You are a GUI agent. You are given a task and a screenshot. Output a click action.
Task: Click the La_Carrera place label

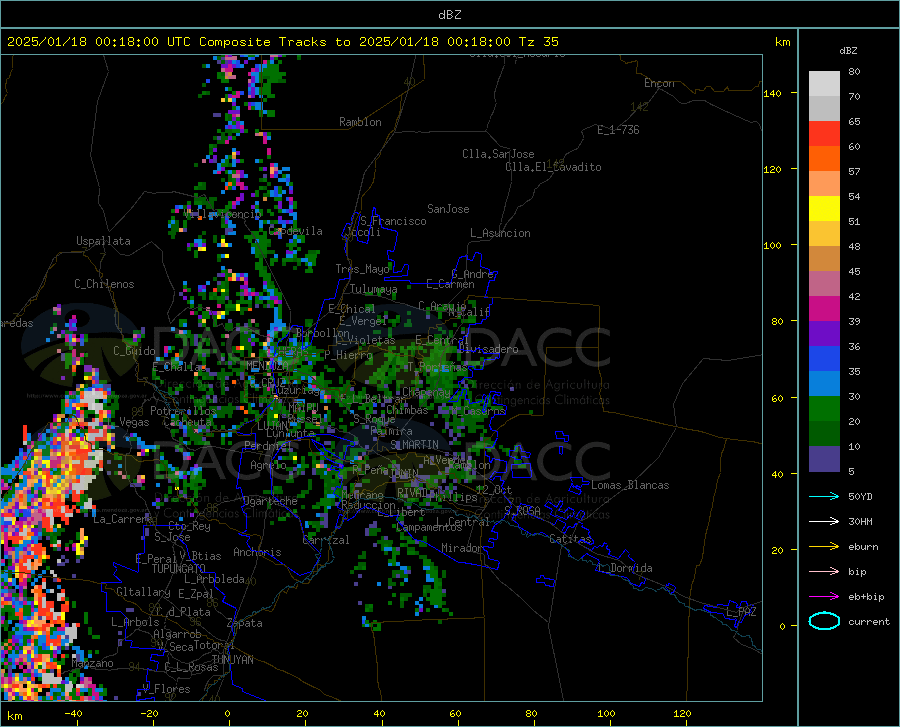(x=122, y=519)
